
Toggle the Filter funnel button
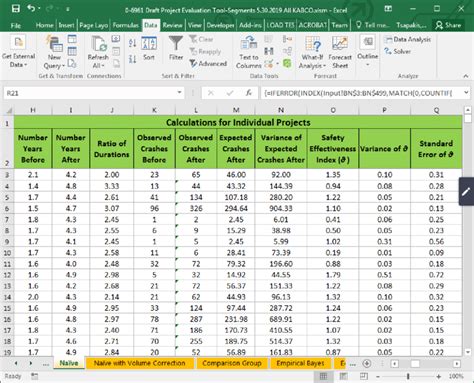point(176,49)
